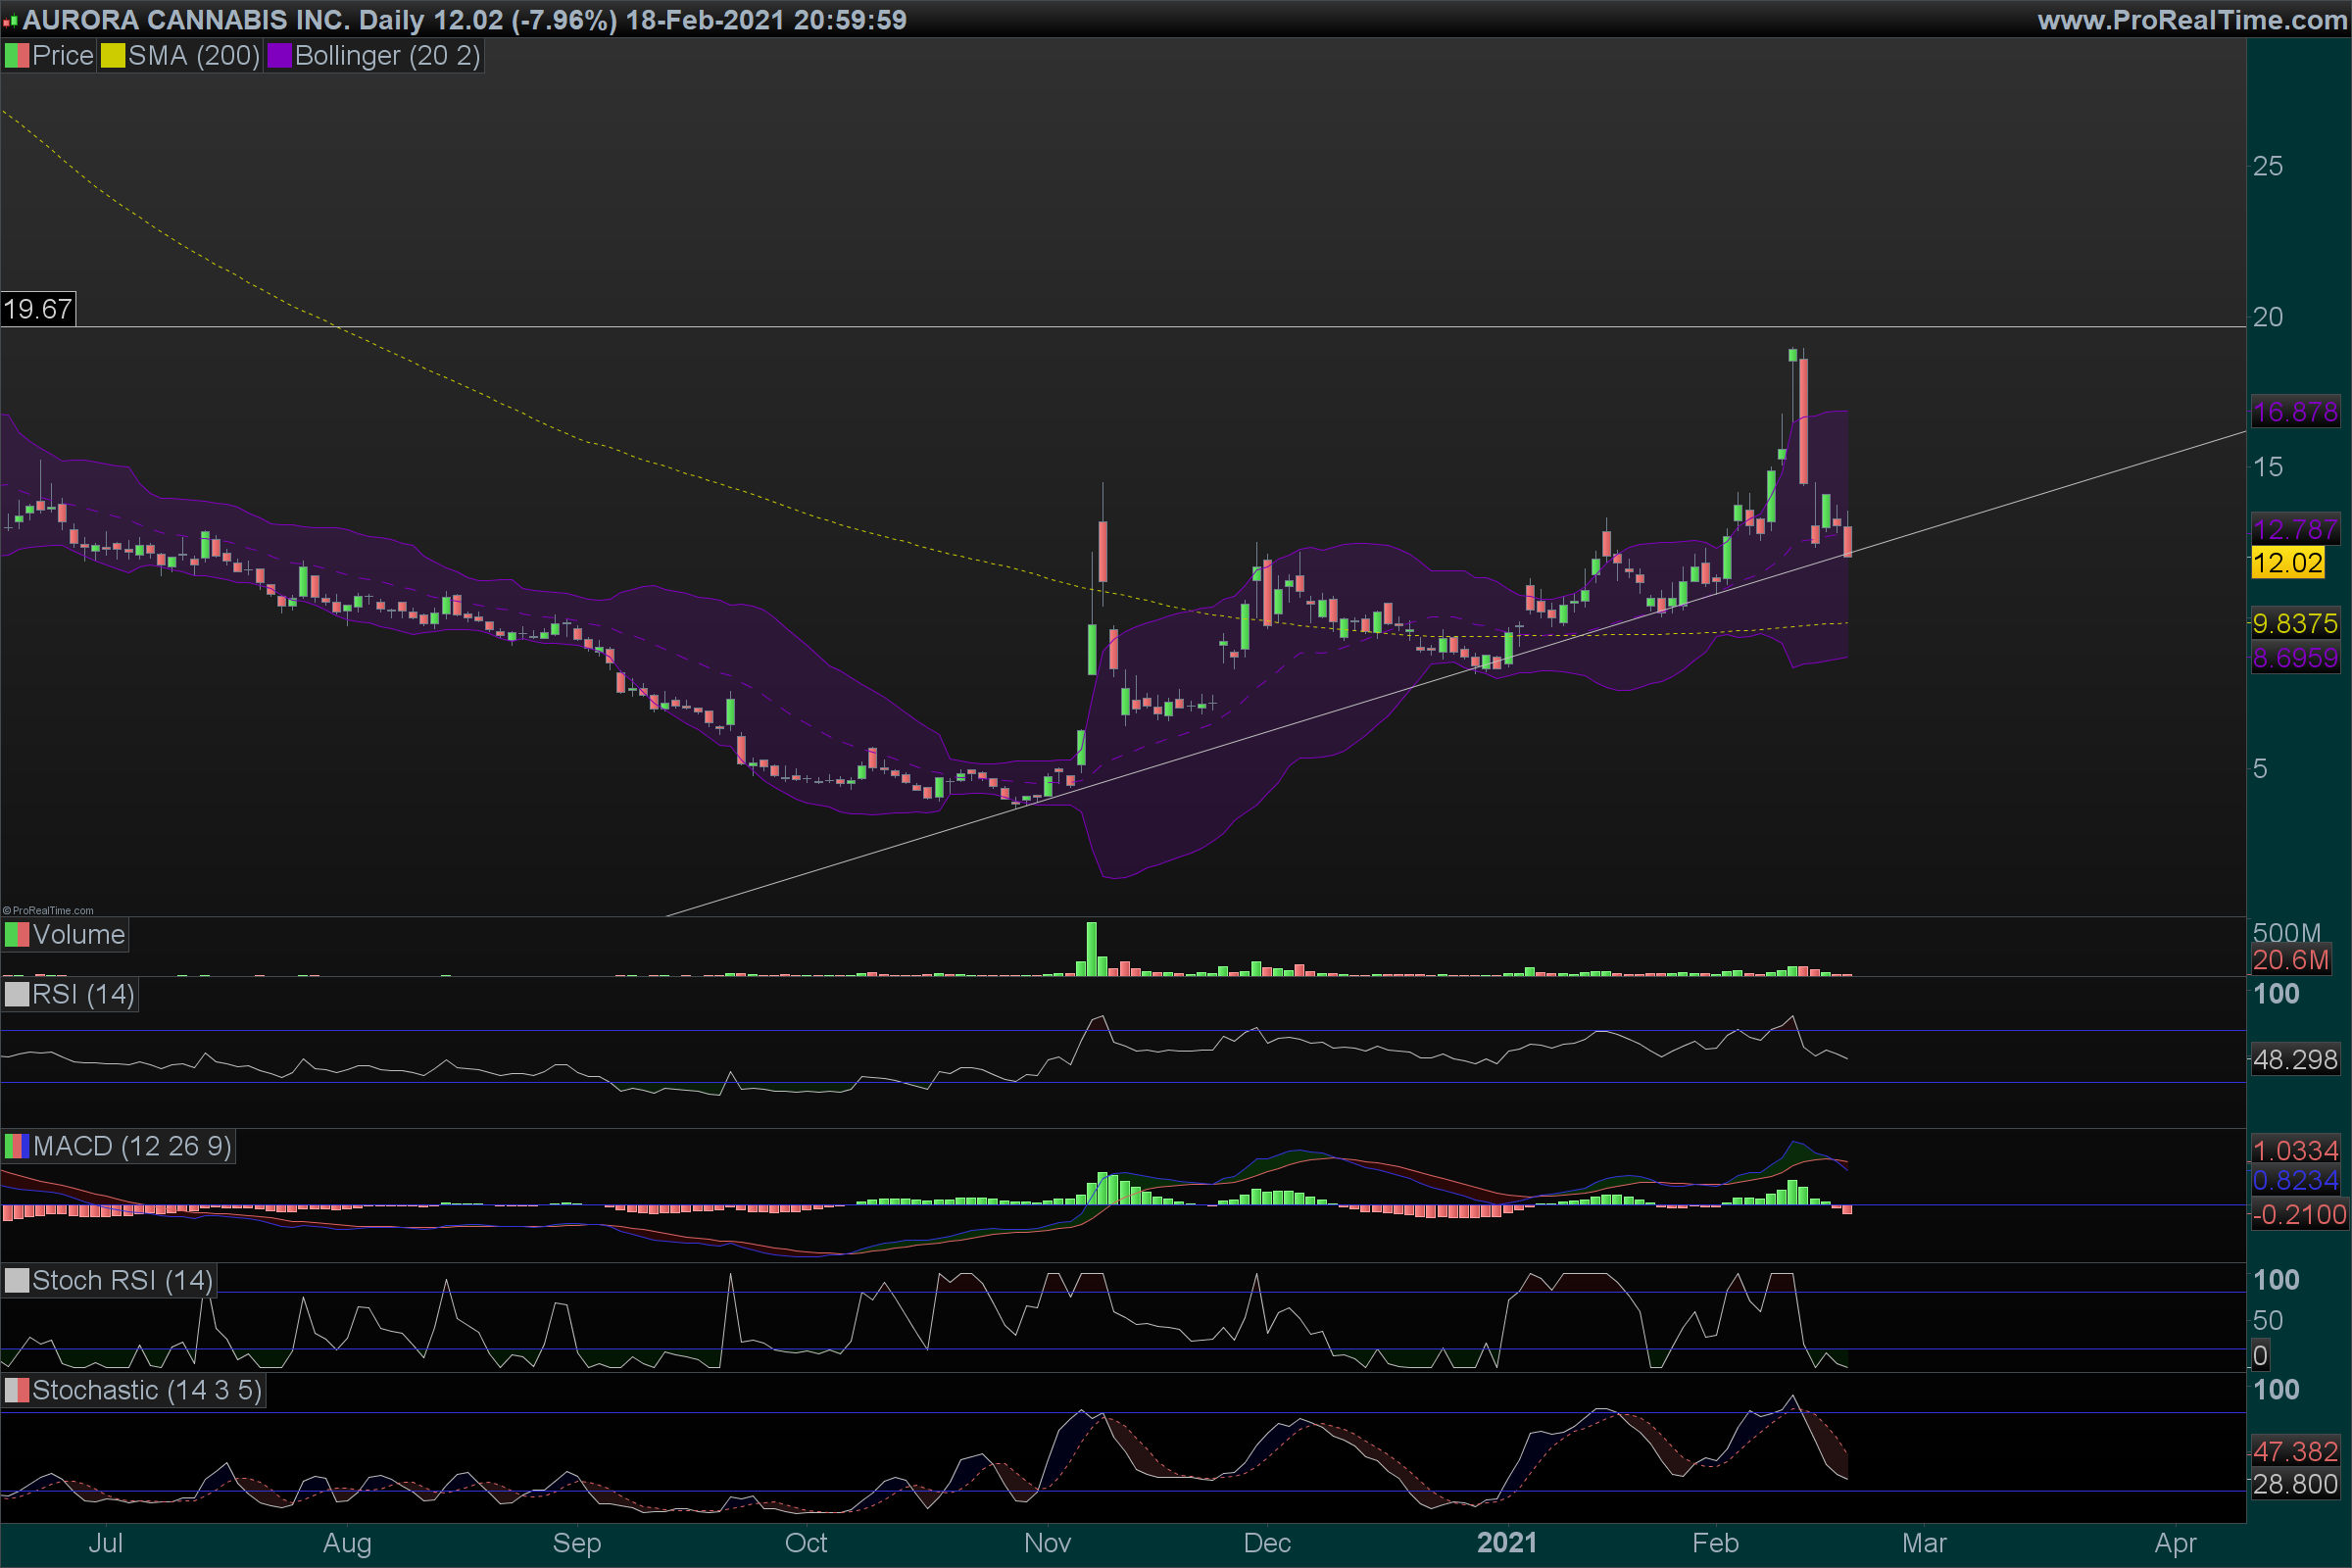Click the yellow SMA (200) legend swatch
This screenshot has height=1568, width=2352.
[x=113, y=56]
